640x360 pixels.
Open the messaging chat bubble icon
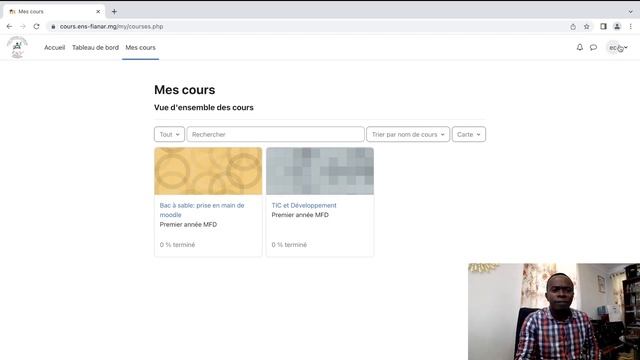tap(593, 48)
